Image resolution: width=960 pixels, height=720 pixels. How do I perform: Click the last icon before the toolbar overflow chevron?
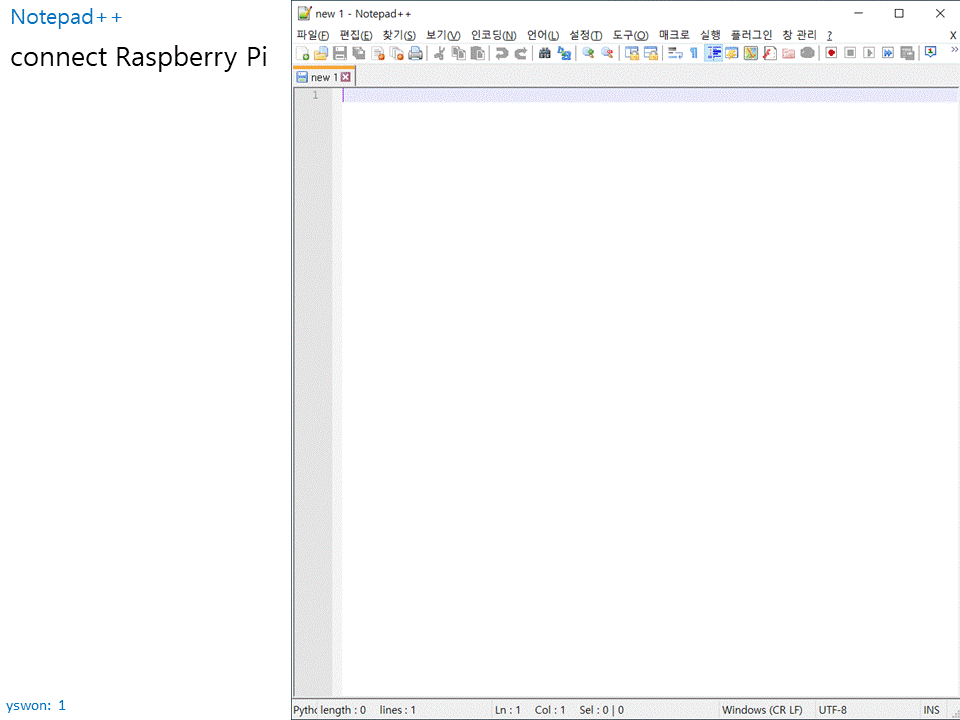[x=931, y=53]
